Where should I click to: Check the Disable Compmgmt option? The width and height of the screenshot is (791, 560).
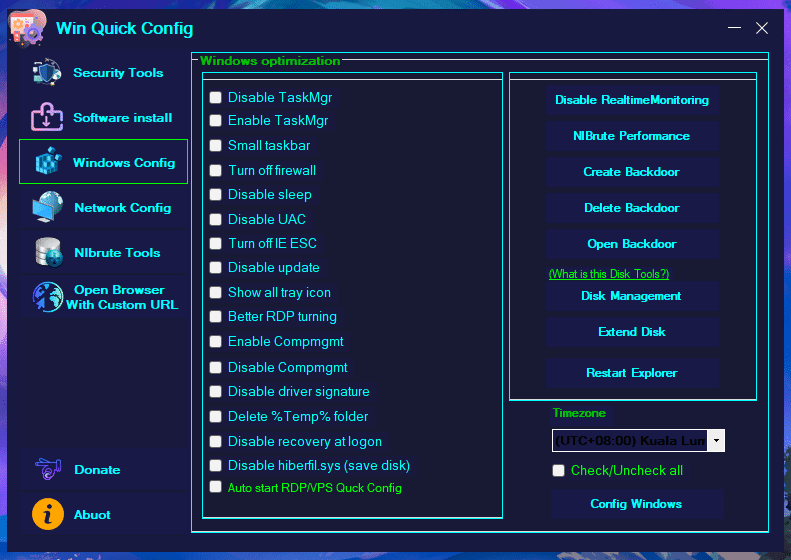tap(215, 367)
